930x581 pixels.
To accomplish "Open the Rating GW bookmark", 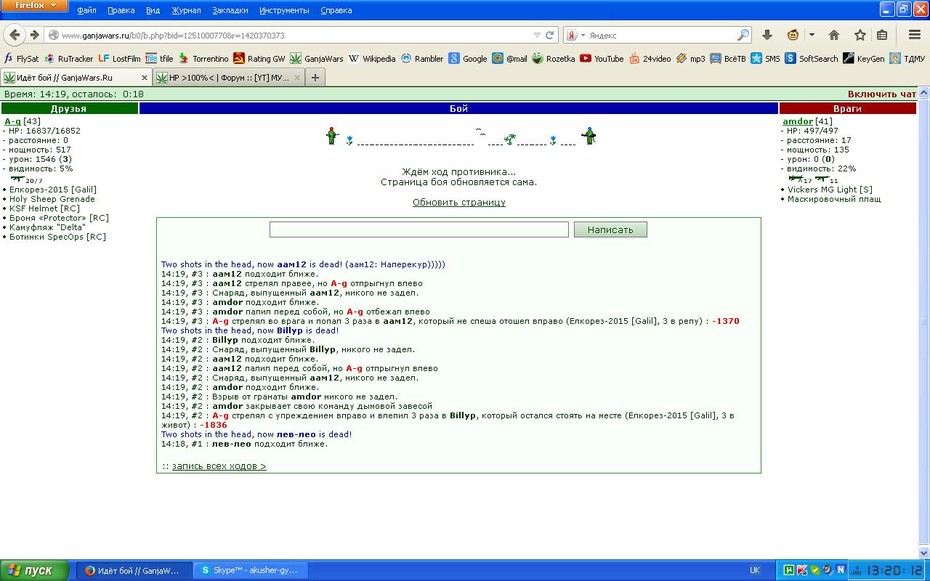I will 260,59.
